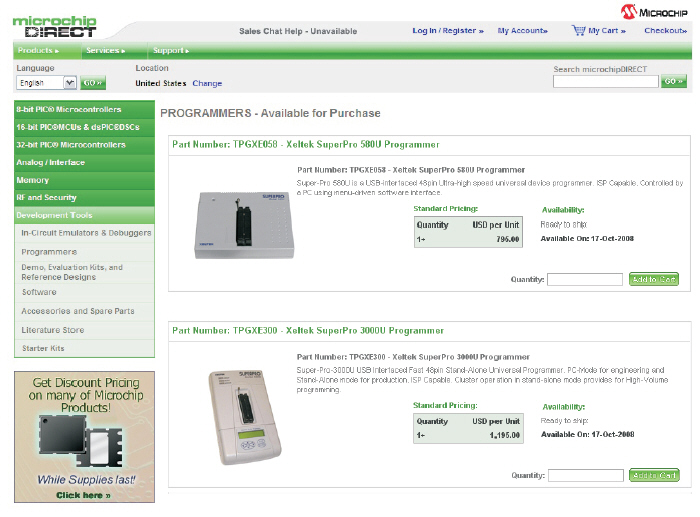Select 16-bit PIC MCUs & dsPIC DSCs
This screenshot has width=700, height=517.
(84, 127)
